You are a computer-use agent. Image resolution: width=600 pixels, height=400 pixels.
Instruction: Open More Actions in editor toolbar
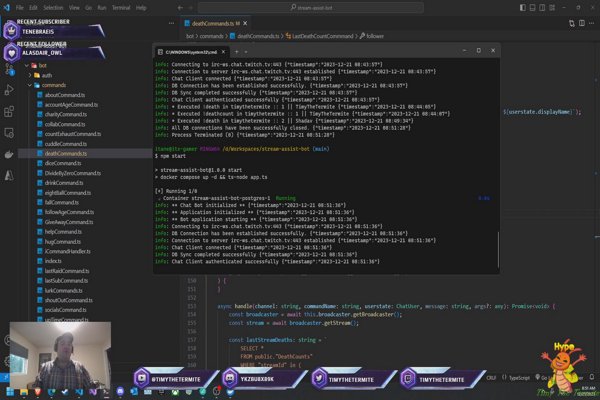(x=592, y=23)
